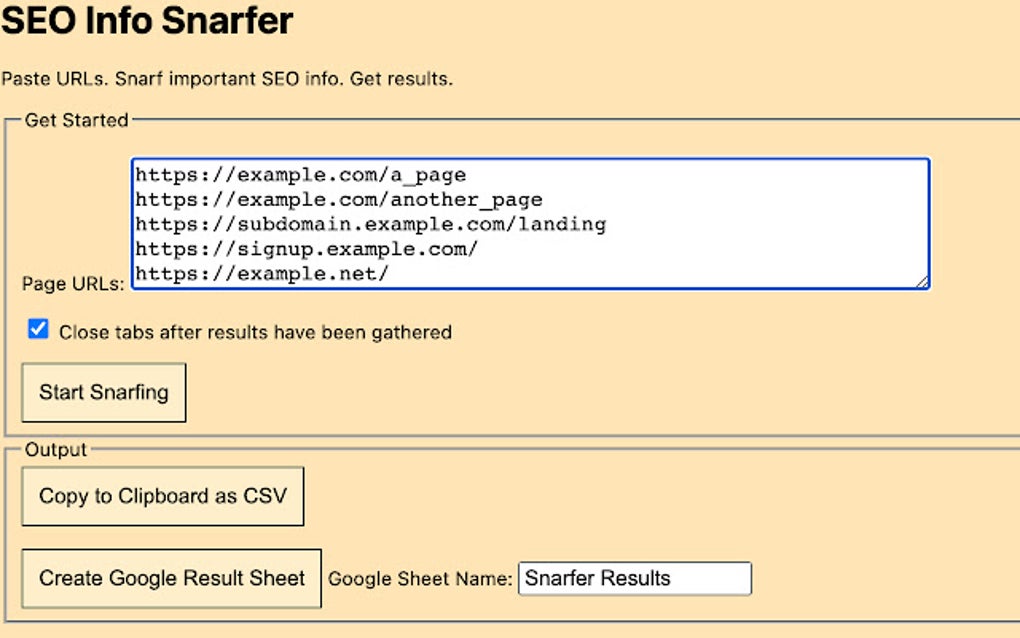Image resolution: width=1020 pixels, height=638 pixels.
Task: Place cursor on the example.net line
Action: (262, 273)
